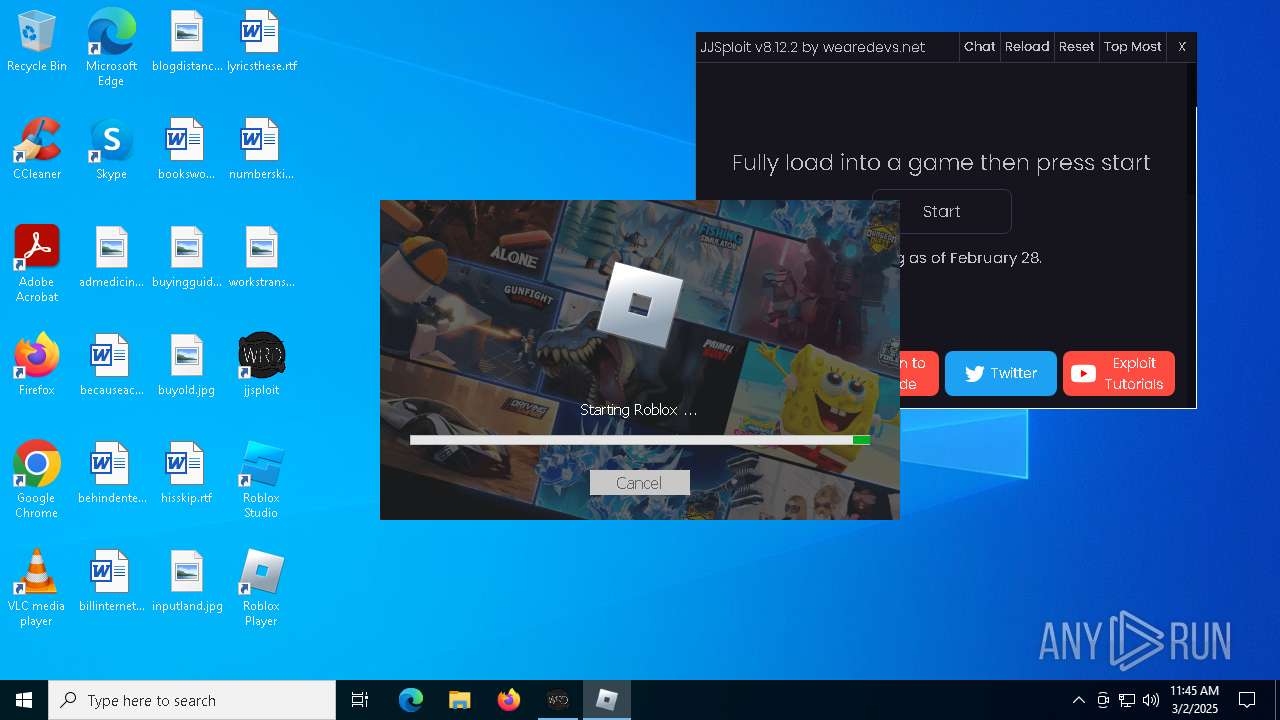Open Microsoft Edge desktop shortcut
The width and height of the screenshot is (1280, 720).
click(111, 48)
